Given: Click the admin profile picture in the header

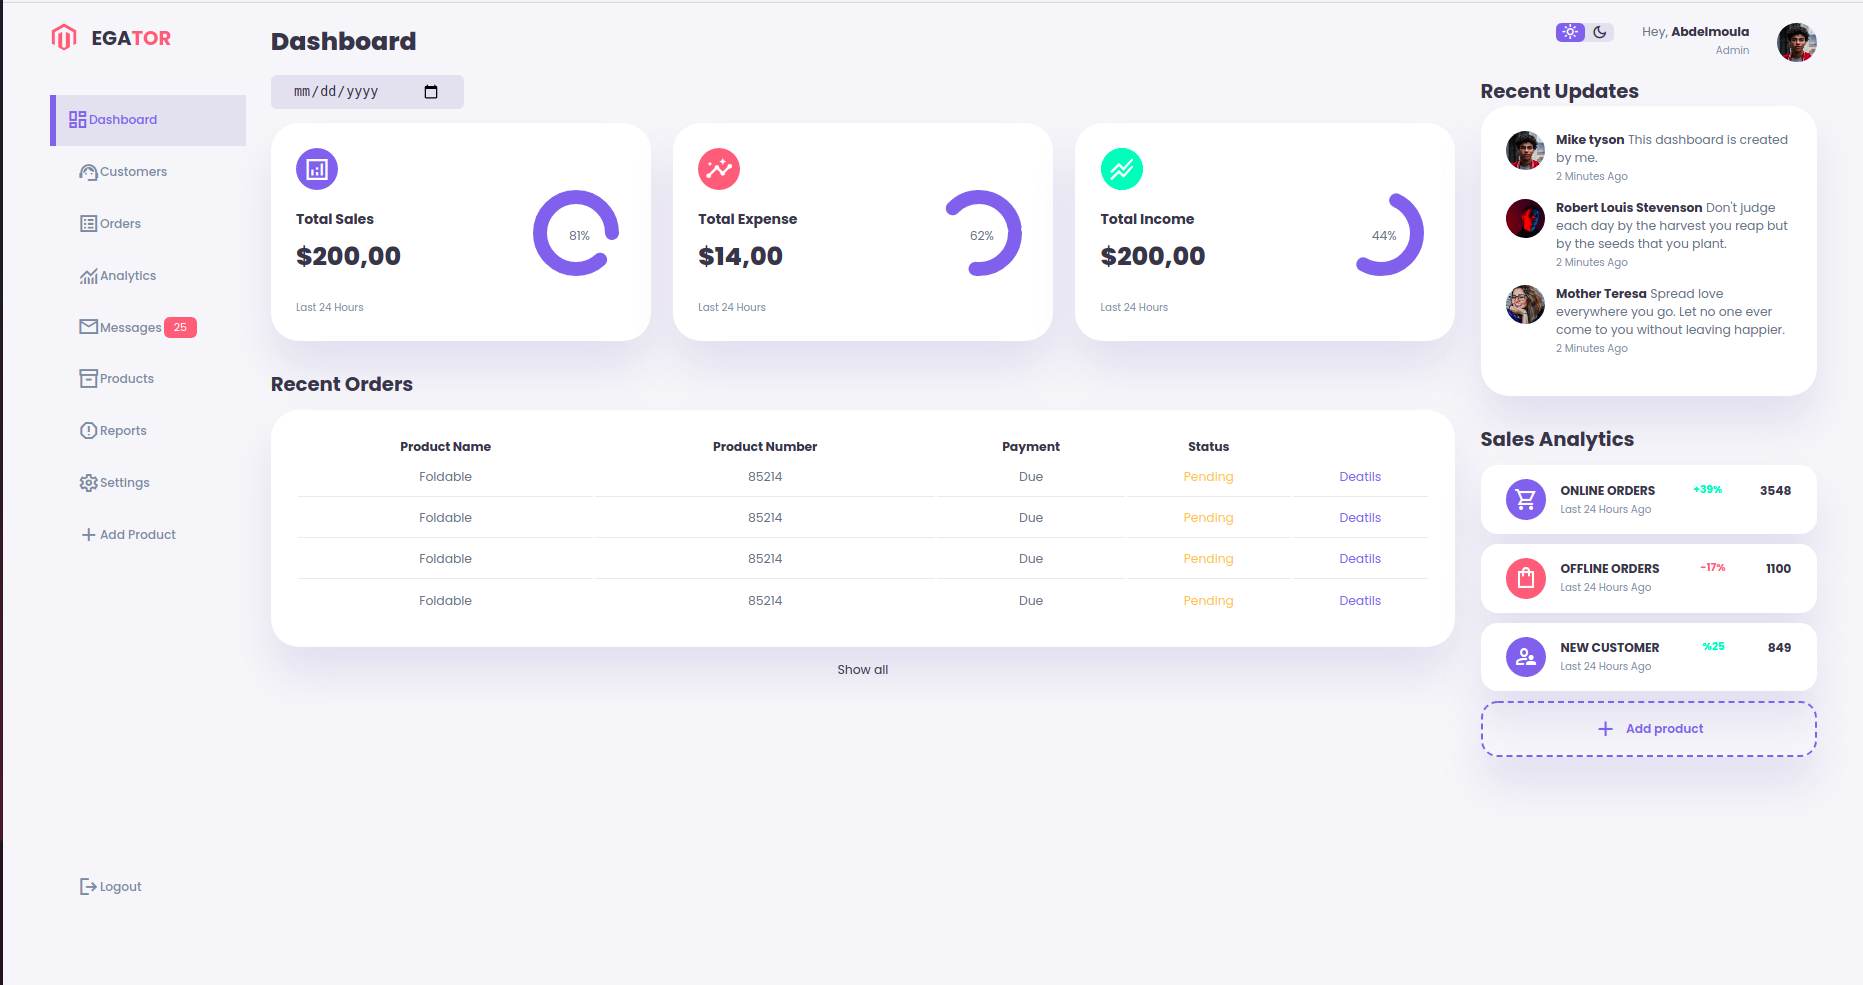Looking at the screenshot, I should pyautogui.click(x=1796, y=42).
